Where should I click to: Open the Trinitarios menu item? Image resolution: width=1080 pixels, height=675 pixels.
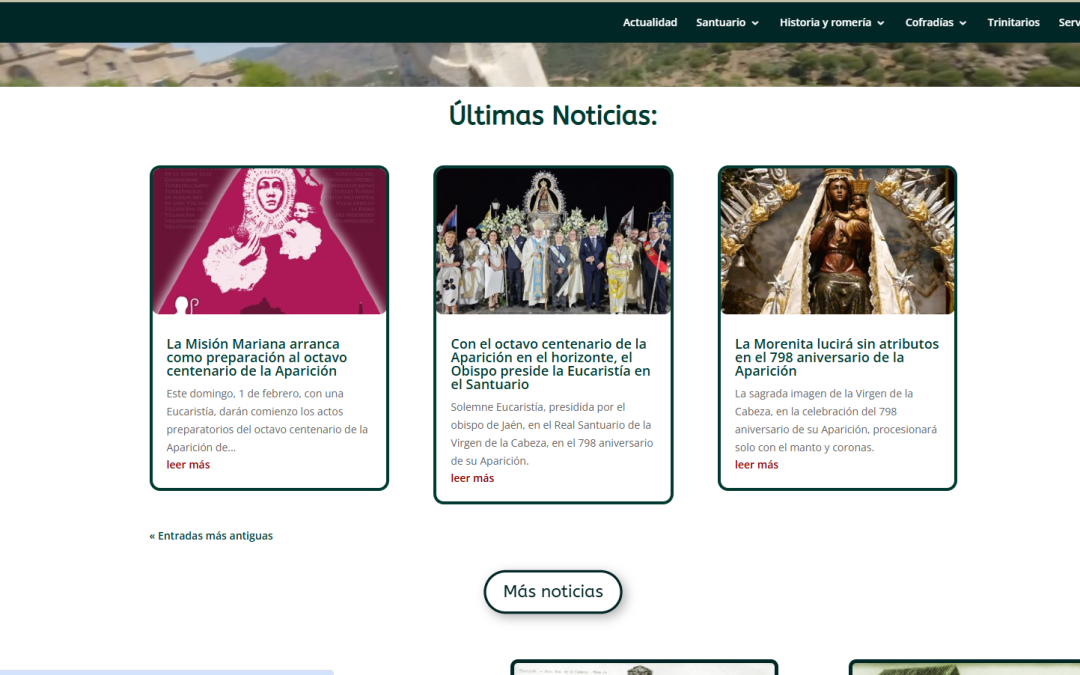pos(1013,22)
